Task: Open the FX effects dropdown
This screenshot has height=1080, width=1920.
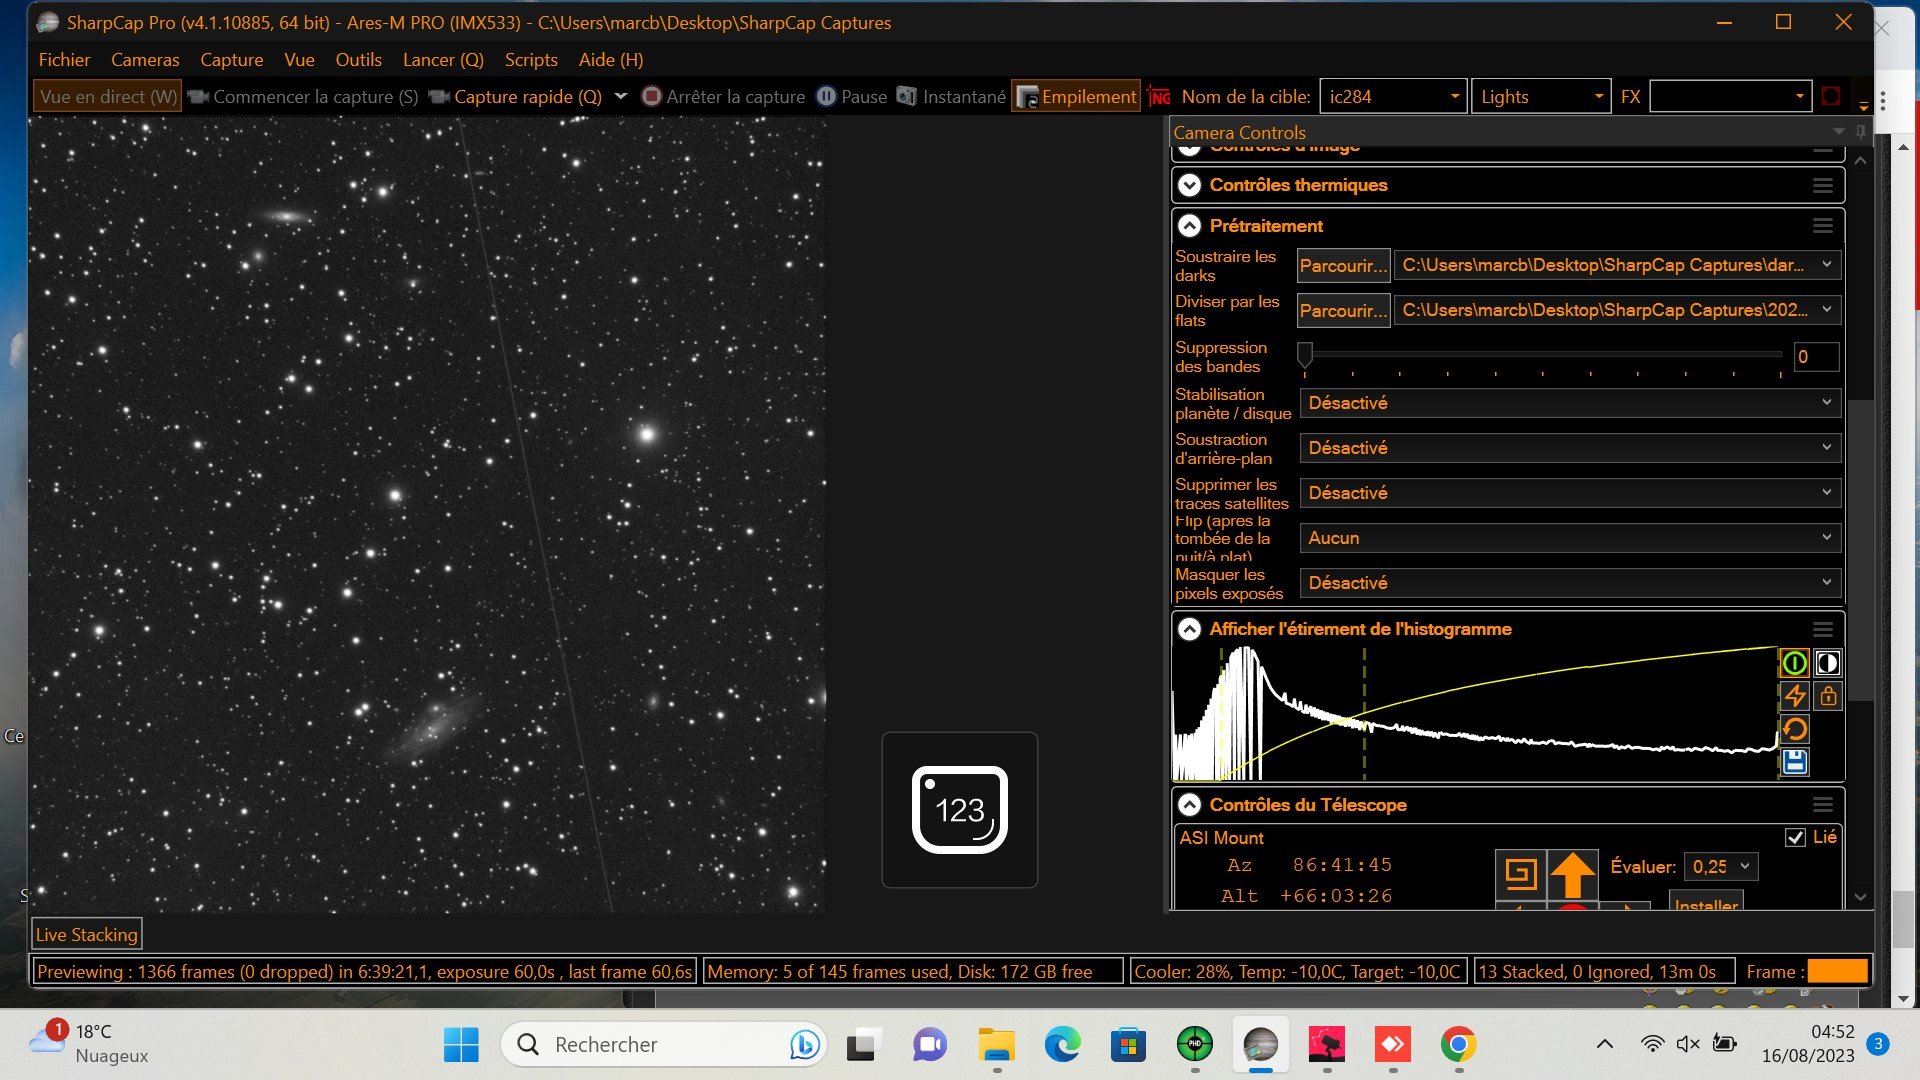Action: point(1799,97)
